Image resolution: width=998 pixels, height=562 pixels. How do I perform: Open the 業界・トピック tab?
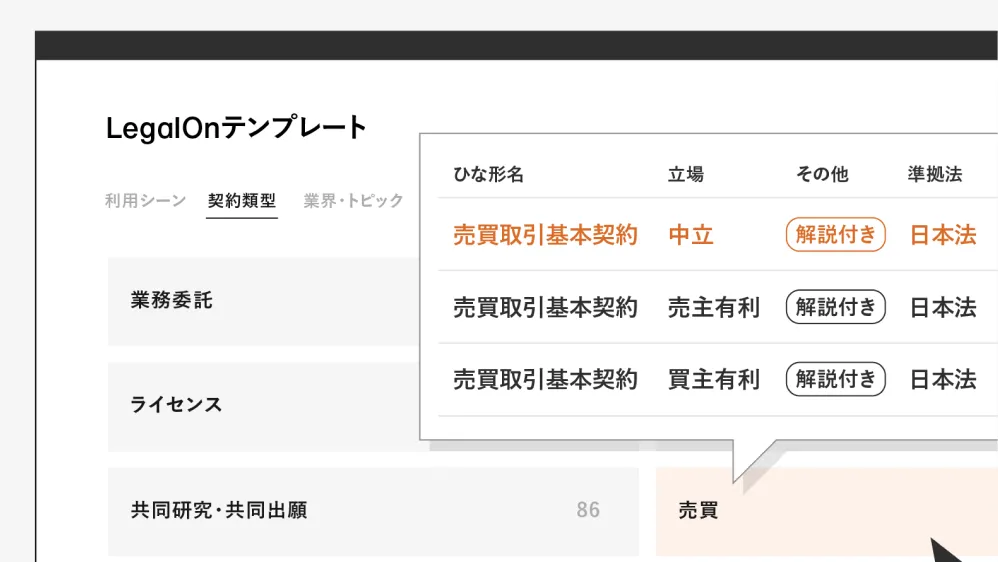tap(353, 201)
